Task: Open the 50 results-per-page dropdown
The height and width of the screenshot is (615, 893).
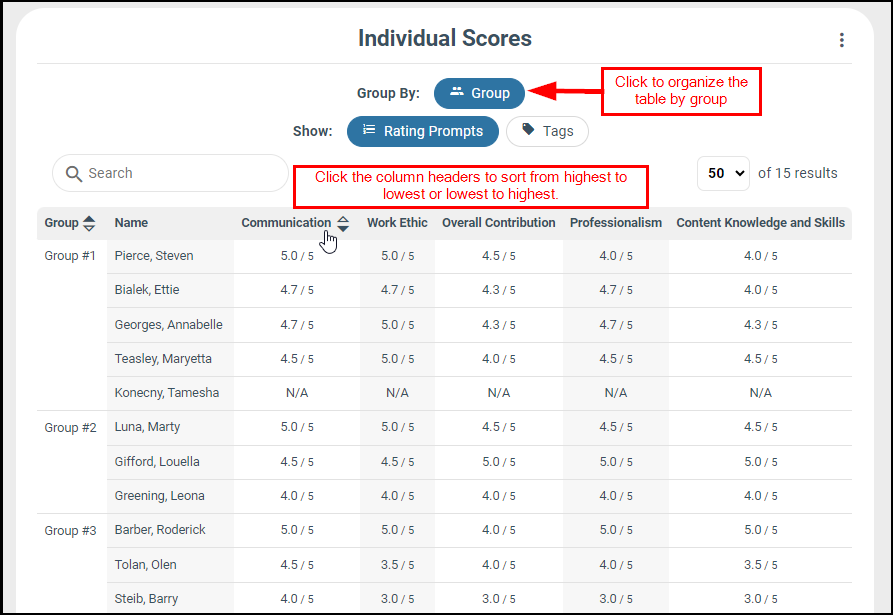Action: point(723,173)
